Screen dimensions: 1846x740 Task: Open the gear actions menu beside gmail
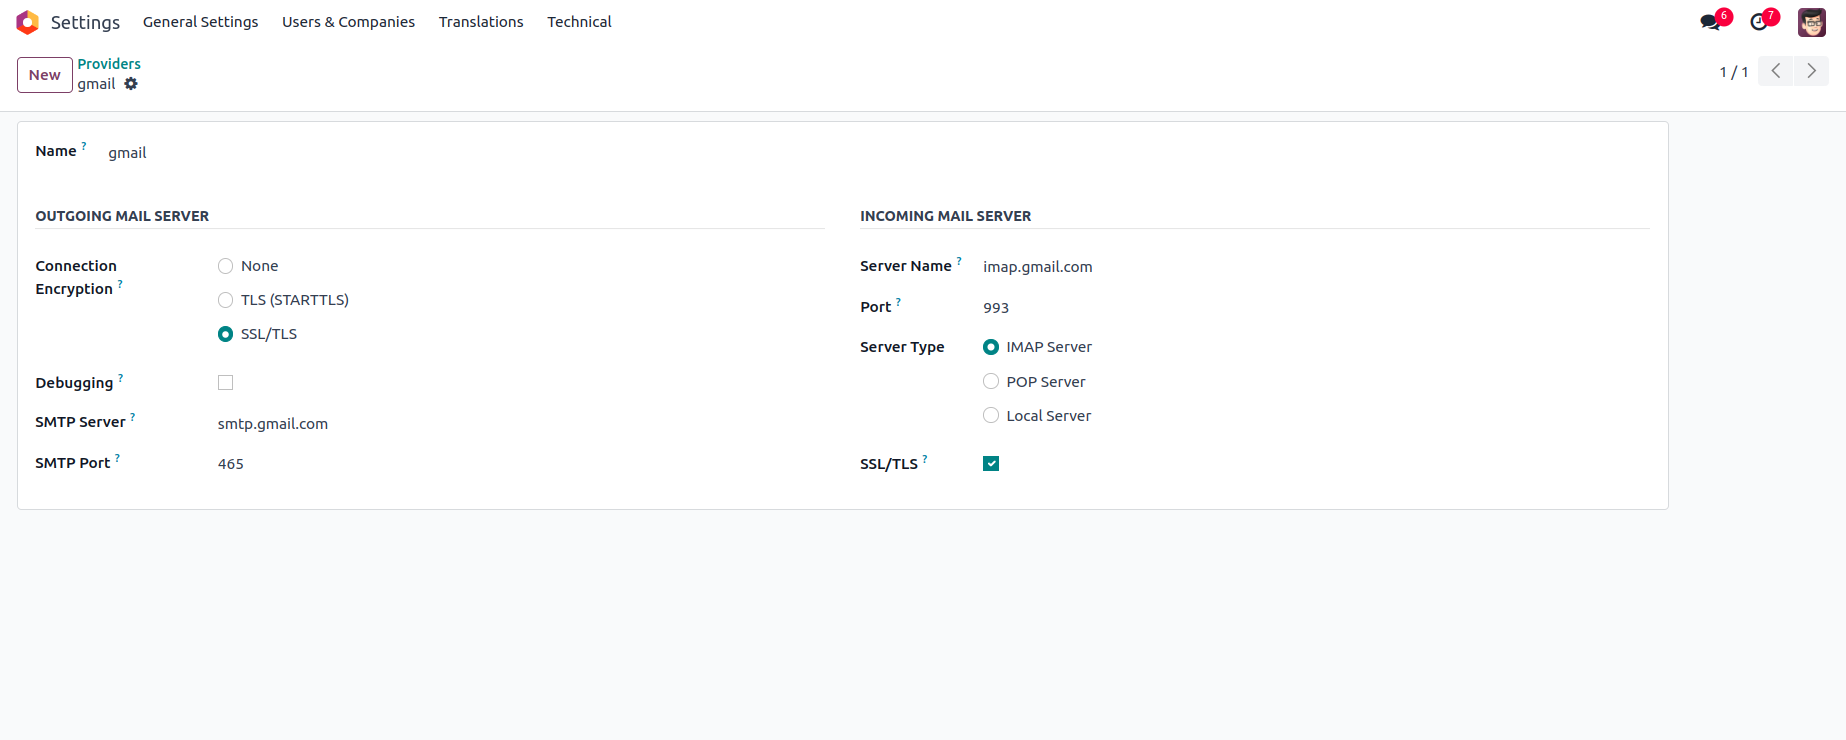point(131,84)
